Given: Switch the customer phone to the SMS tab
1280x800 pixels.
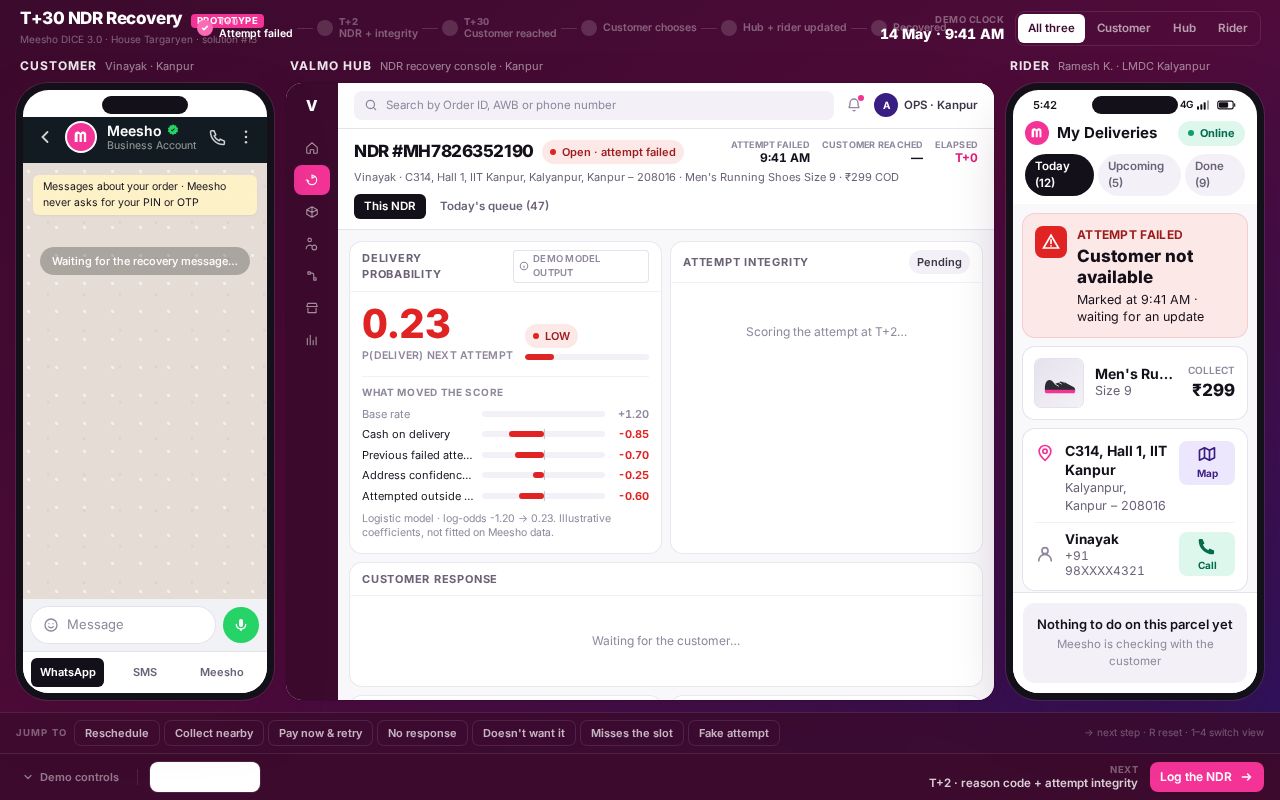Looking at the screenshot, I should click(145, 672).
